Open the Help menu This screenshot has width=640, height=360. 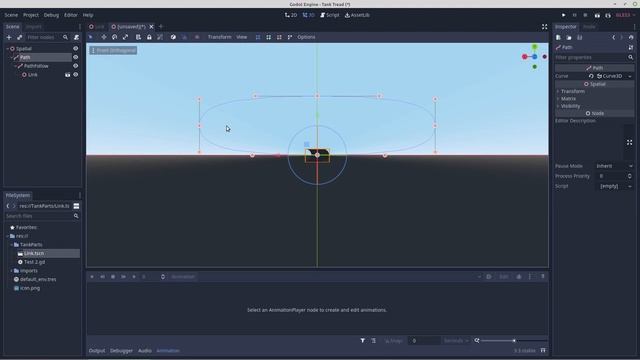(88, 15)
